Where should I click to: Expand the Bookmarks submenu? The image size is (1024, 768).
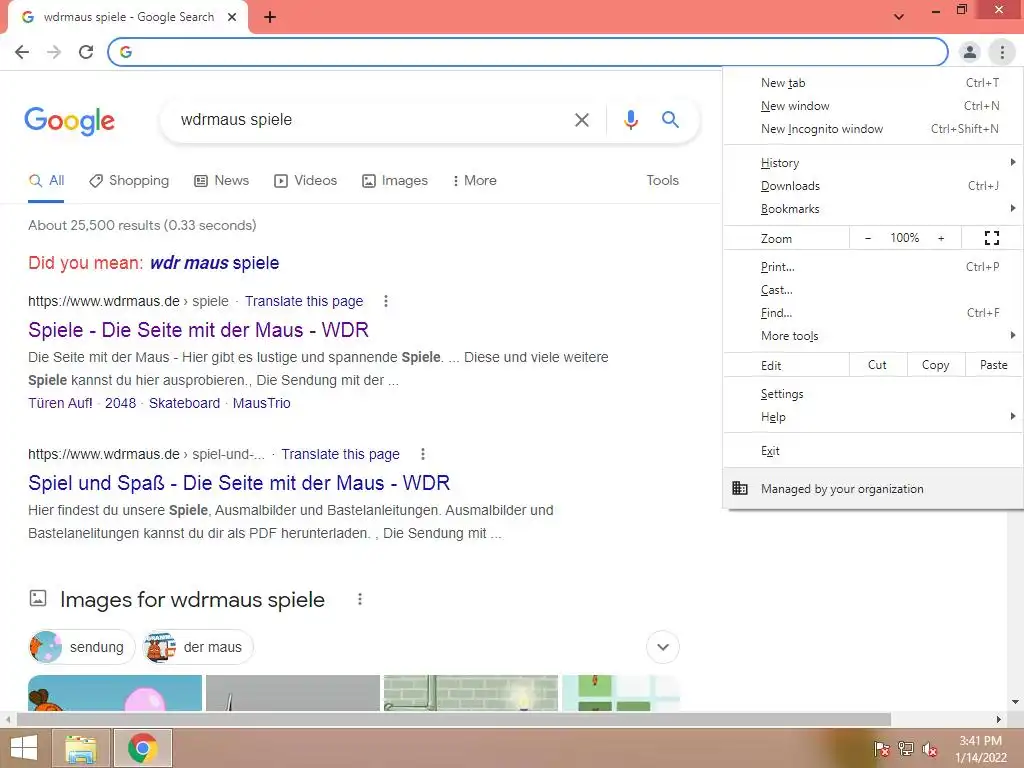pyautogui.click(x=873, y=209)
